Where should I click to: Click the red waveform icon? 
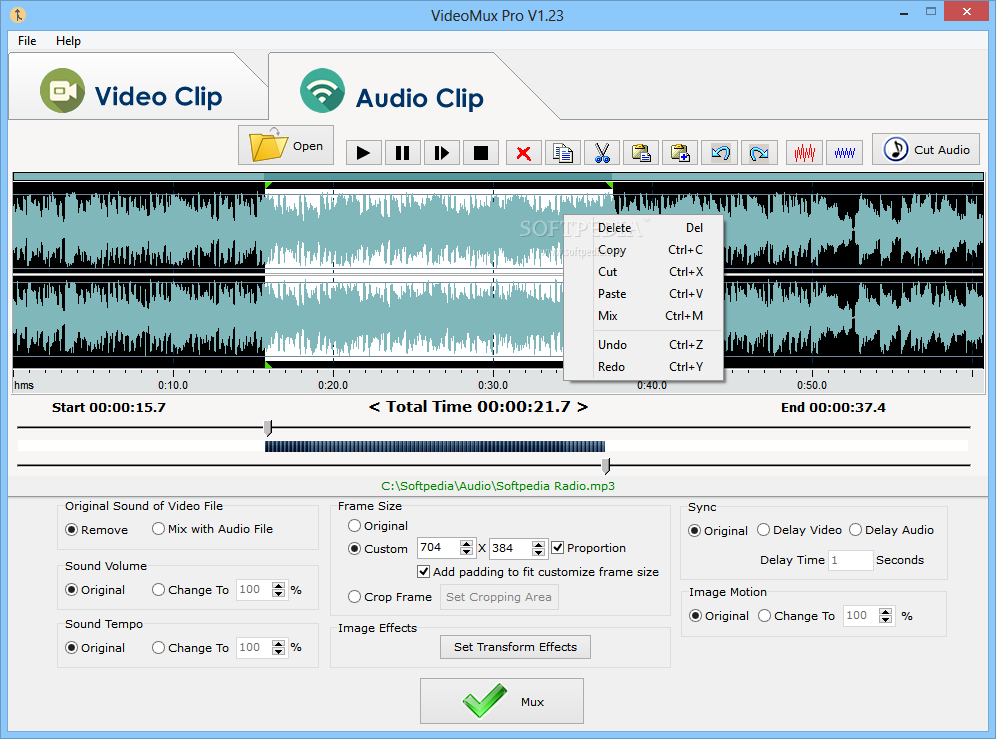804,153
